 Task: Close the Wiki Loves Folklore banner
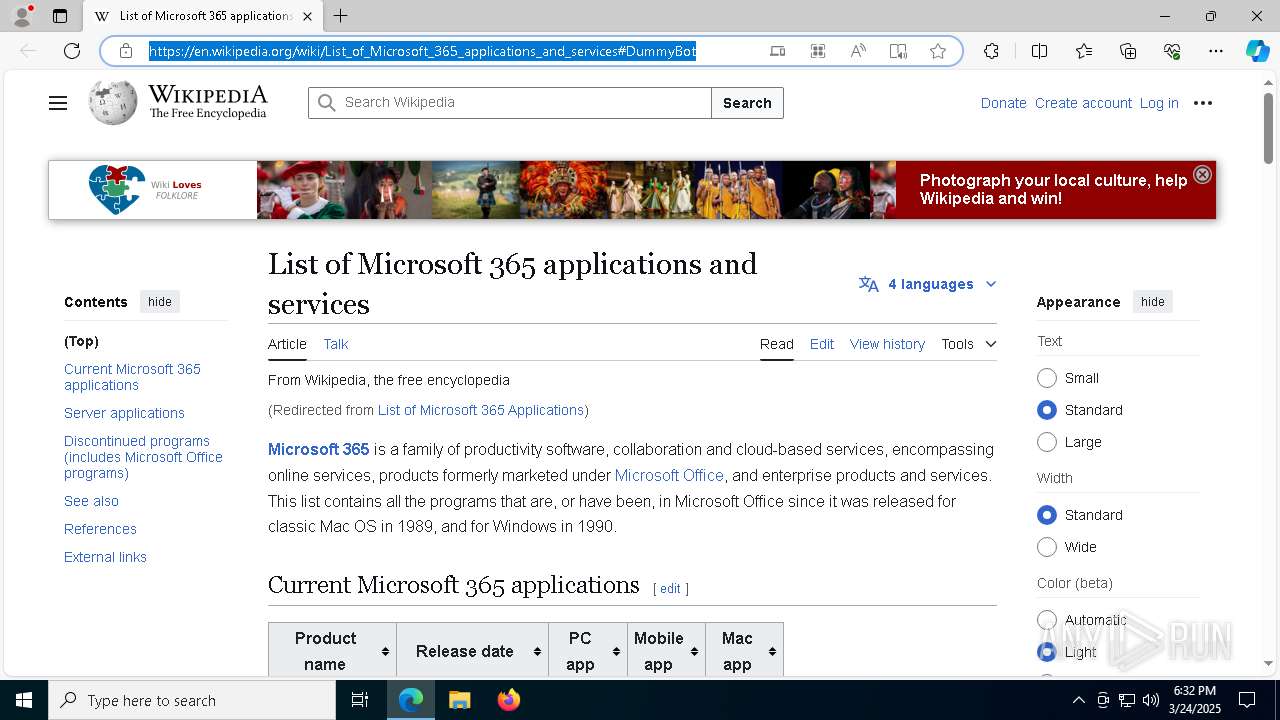coord(1202,174)
